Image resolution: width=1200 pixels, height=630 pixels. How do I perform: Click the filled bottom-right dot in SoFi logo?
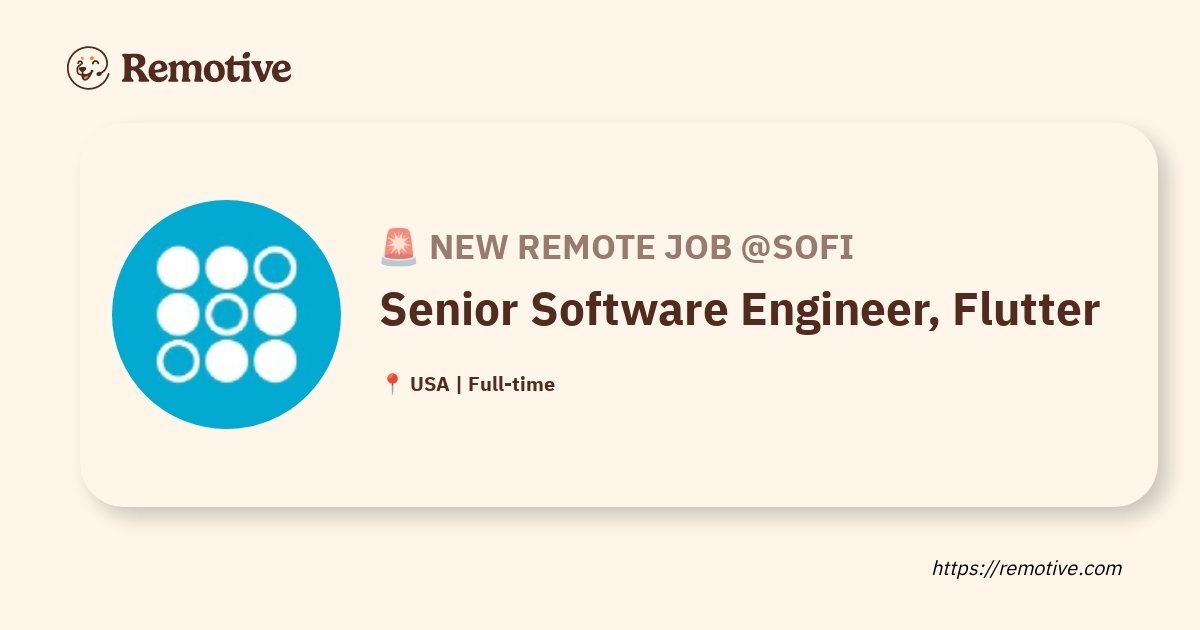click(275, 362)
